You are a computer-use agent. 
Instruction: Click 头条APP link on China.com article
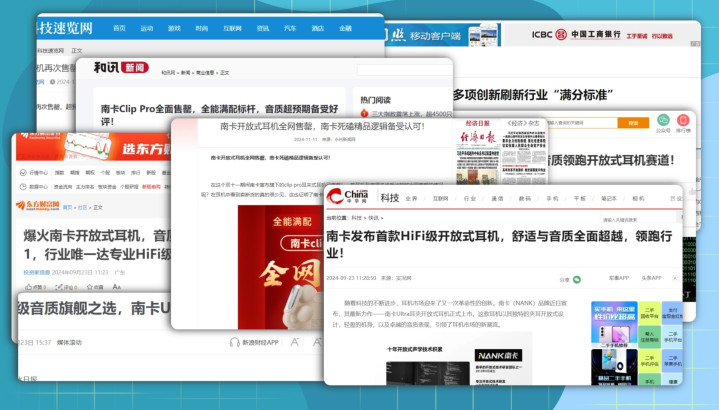pyautogui.click(x=651, y=278)
